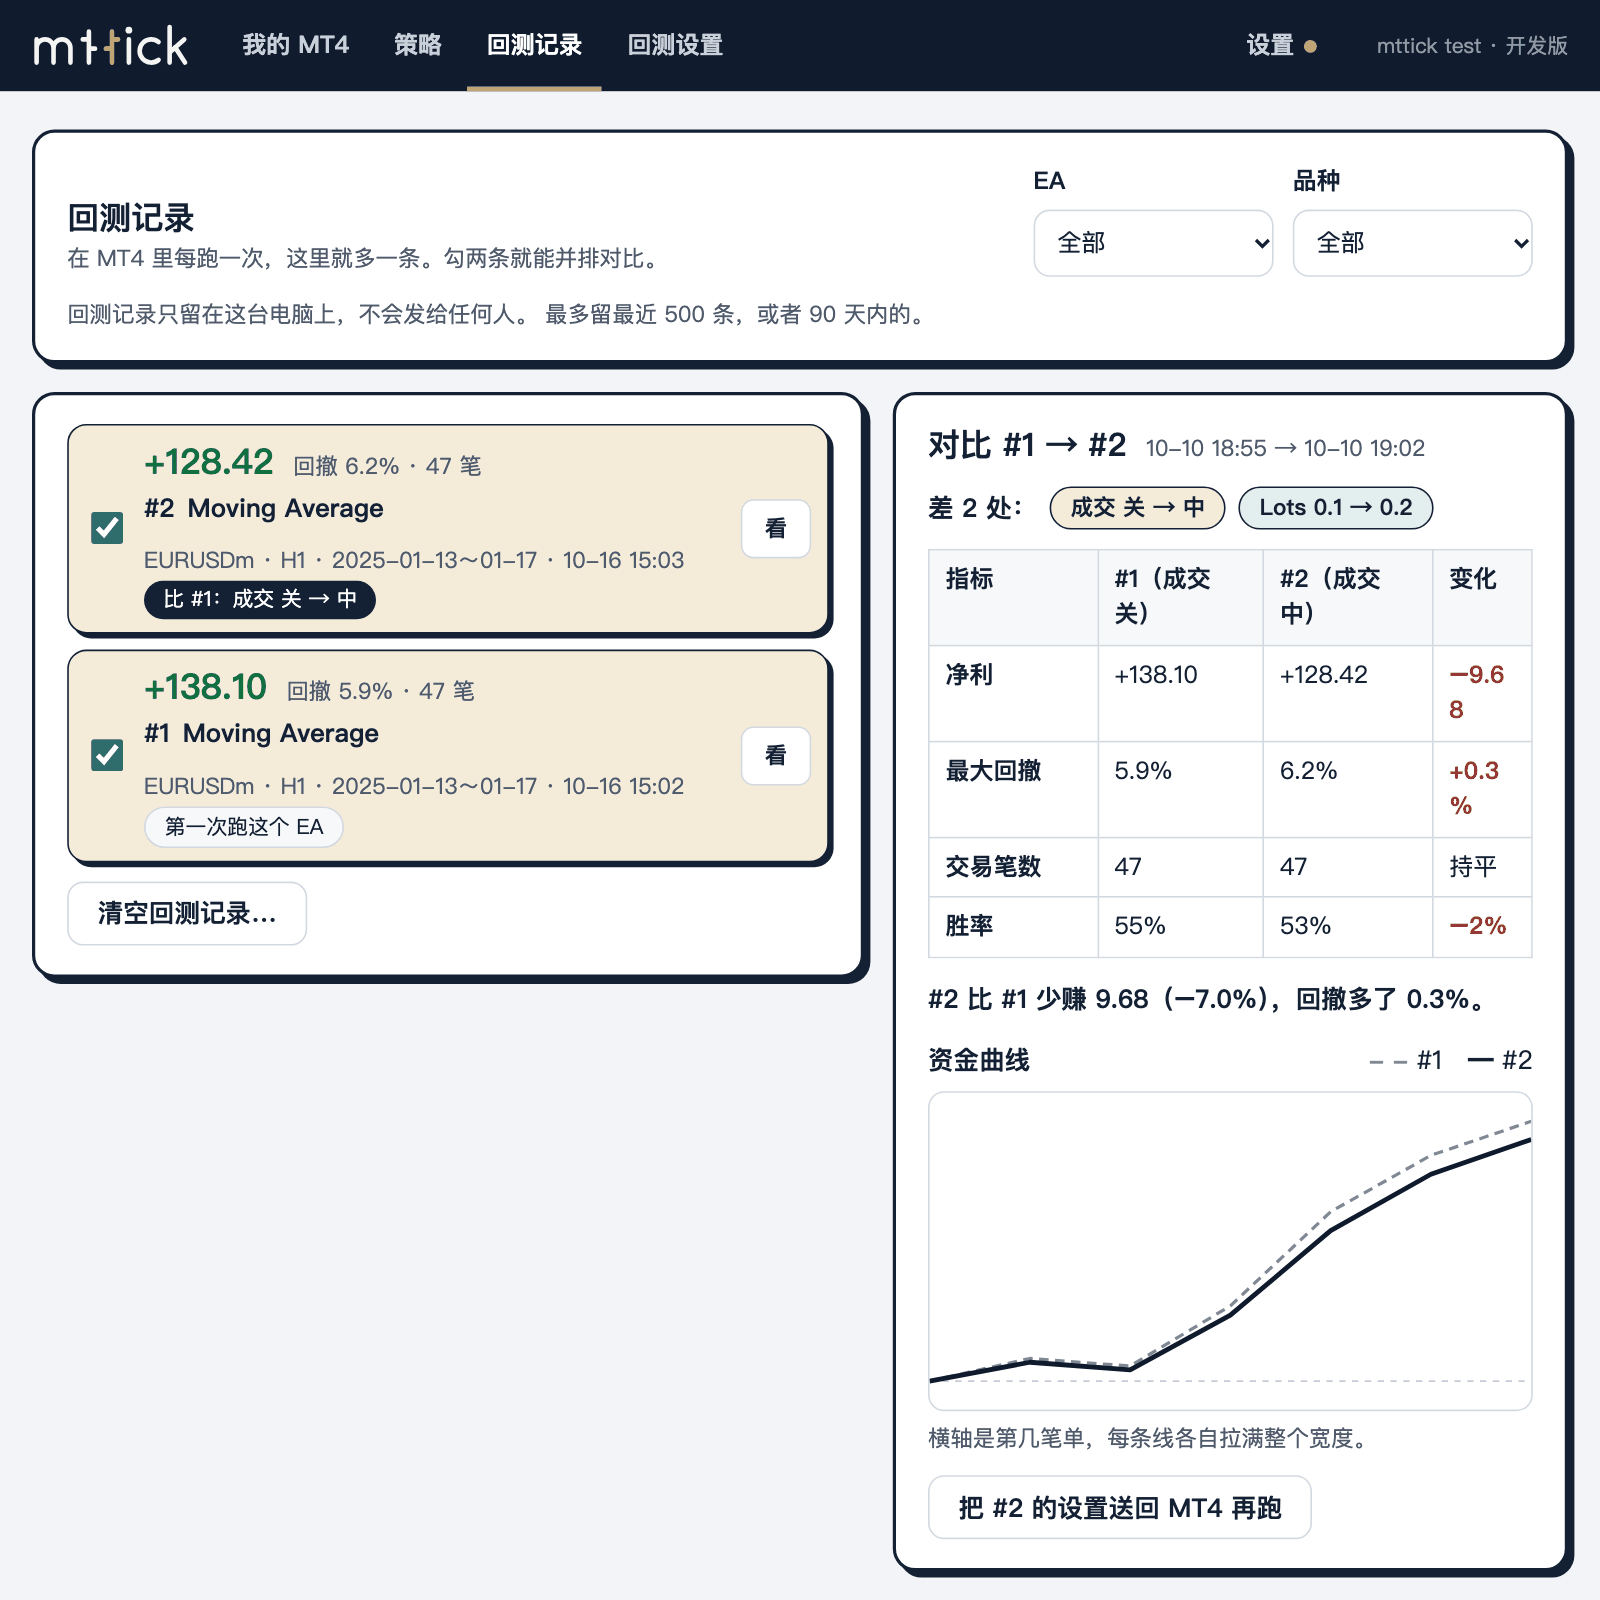The image size is (1600, 1600).
Task: Click the 第一次跑这个 EA tag
Action: pos(244,827)
